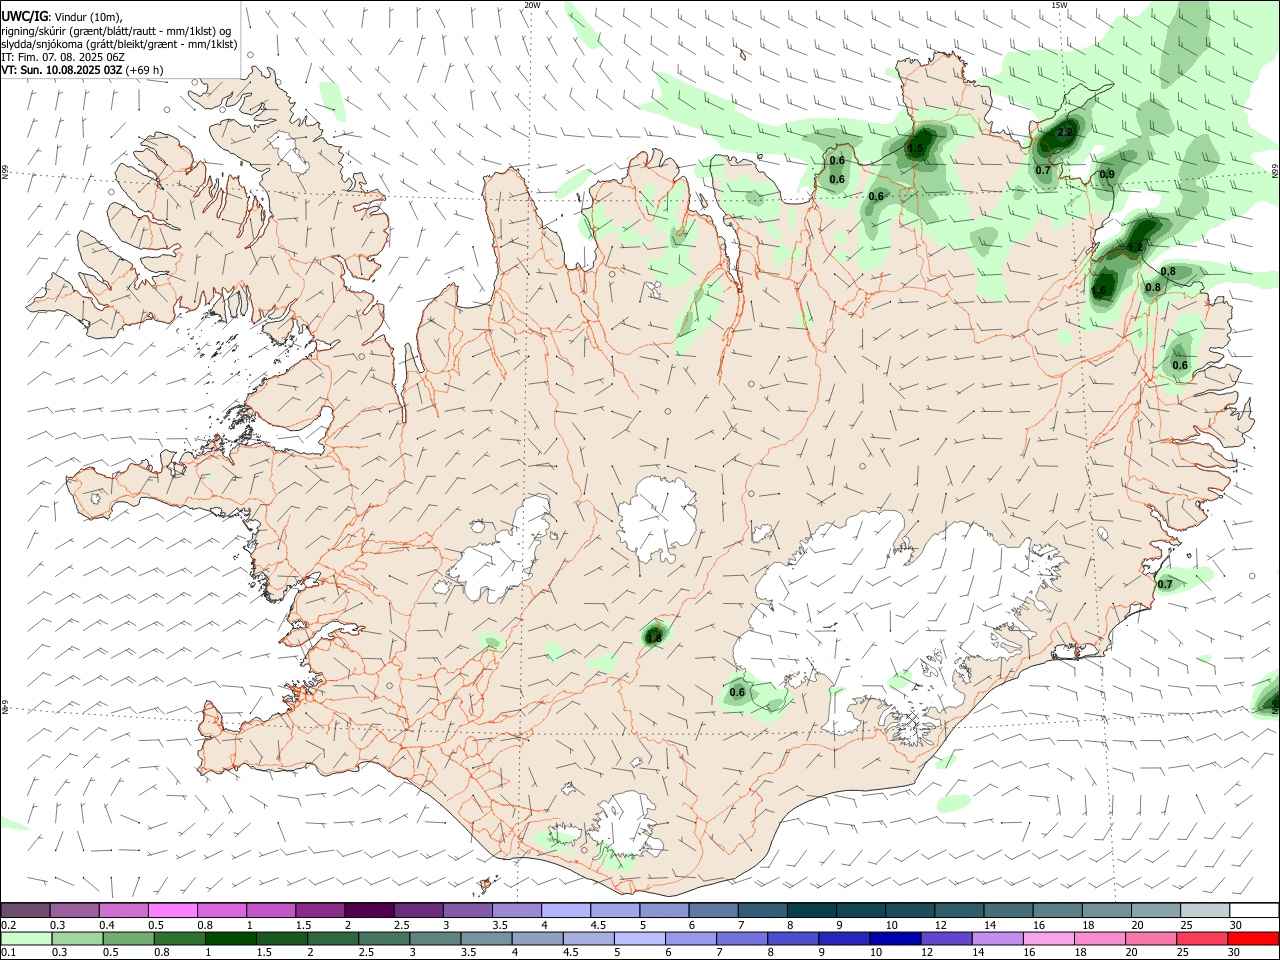Click the 0.7 value on the southeast coast

click(x=1165, y=584)
